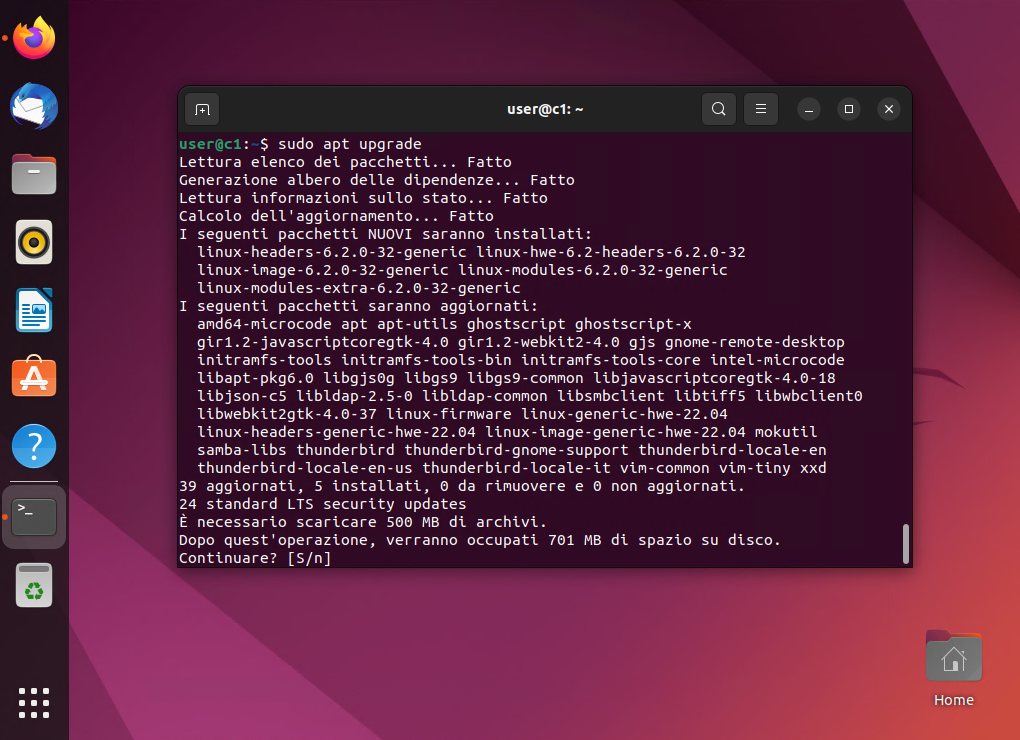The width and height of the screenshot is (1020, 740).
Task: Click the 'user@c1' shell prompt
Action: 210,144
